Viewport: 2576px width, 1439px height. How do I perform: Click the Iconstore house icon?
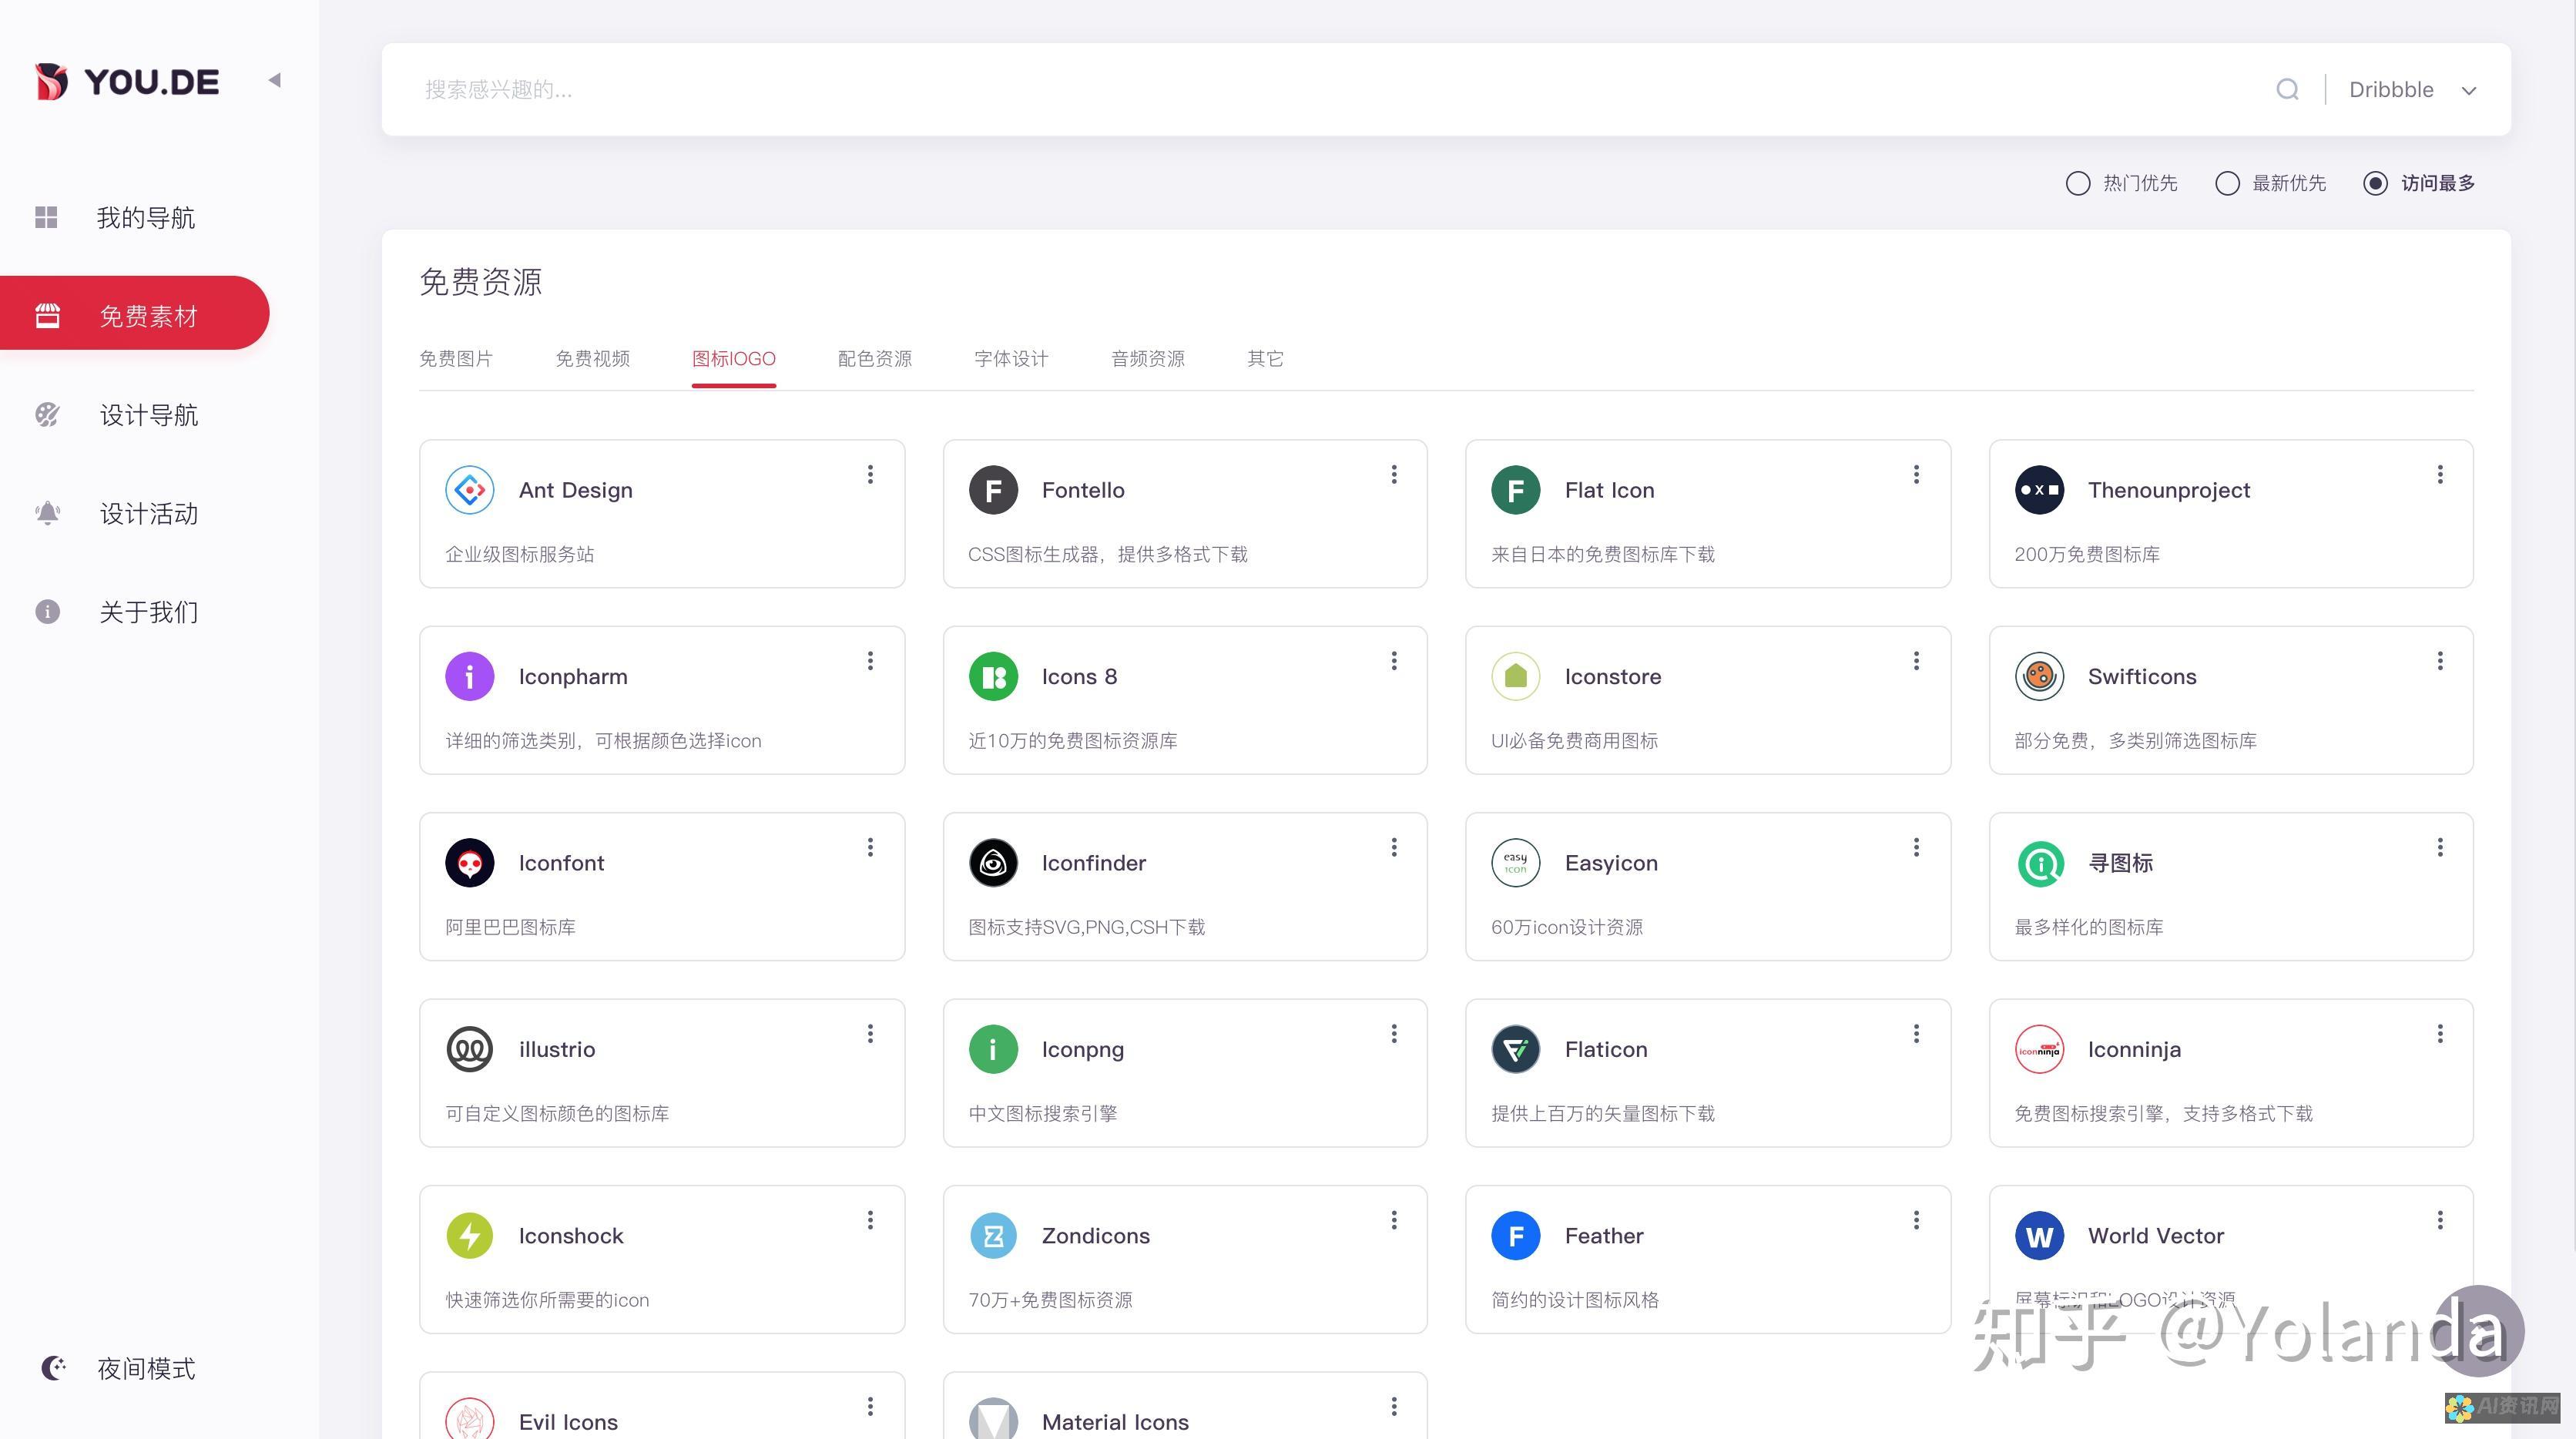coord(1516,677)
